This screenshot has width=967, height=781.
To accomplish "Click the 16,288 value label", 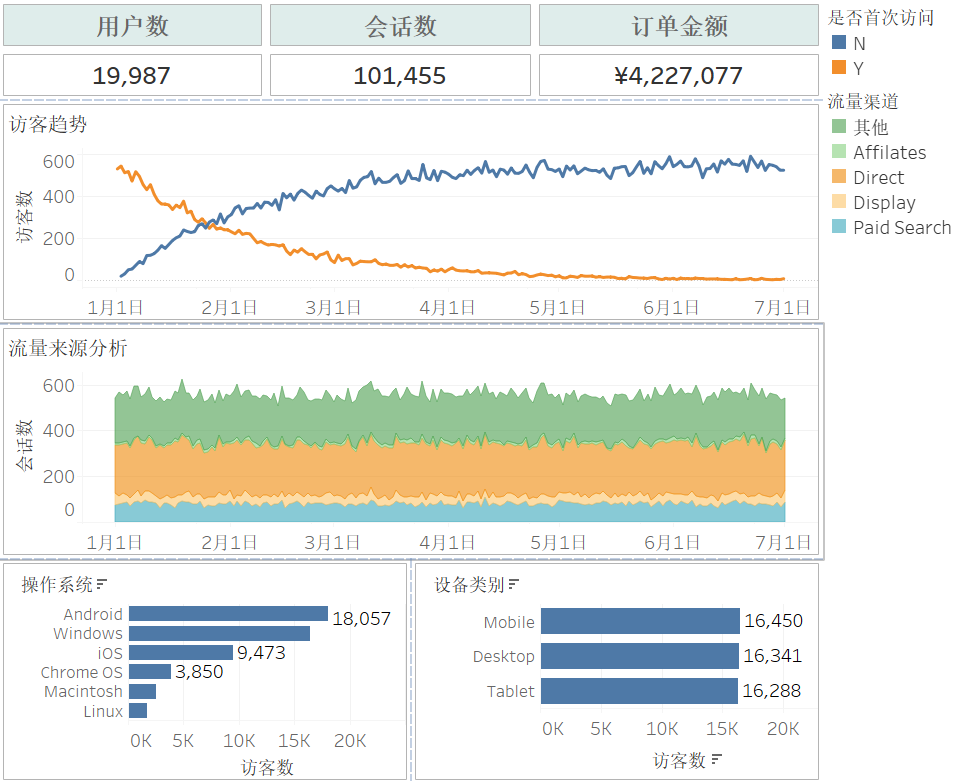I will coord(772,691).
